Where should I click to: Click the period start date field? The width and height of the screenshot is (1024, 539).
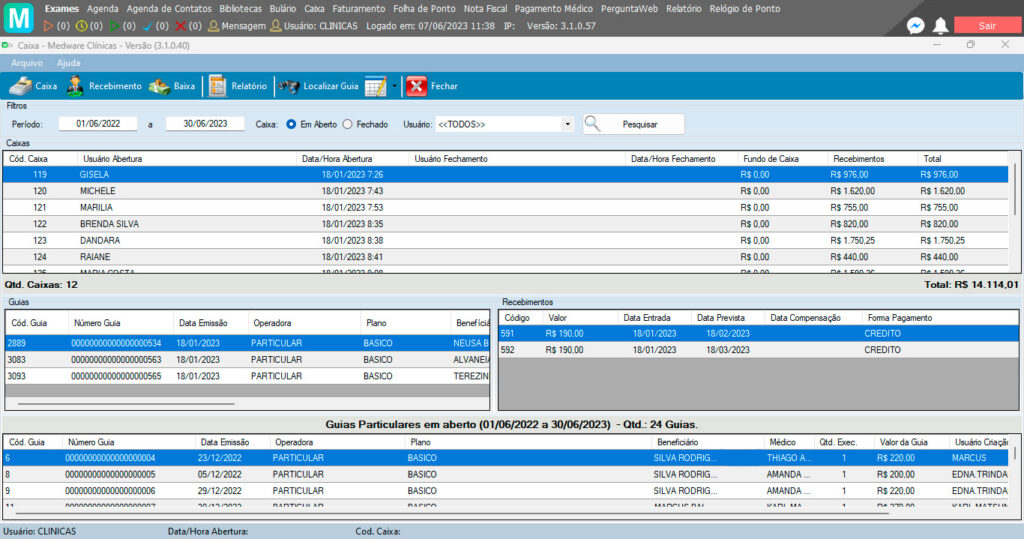(98, 124)
